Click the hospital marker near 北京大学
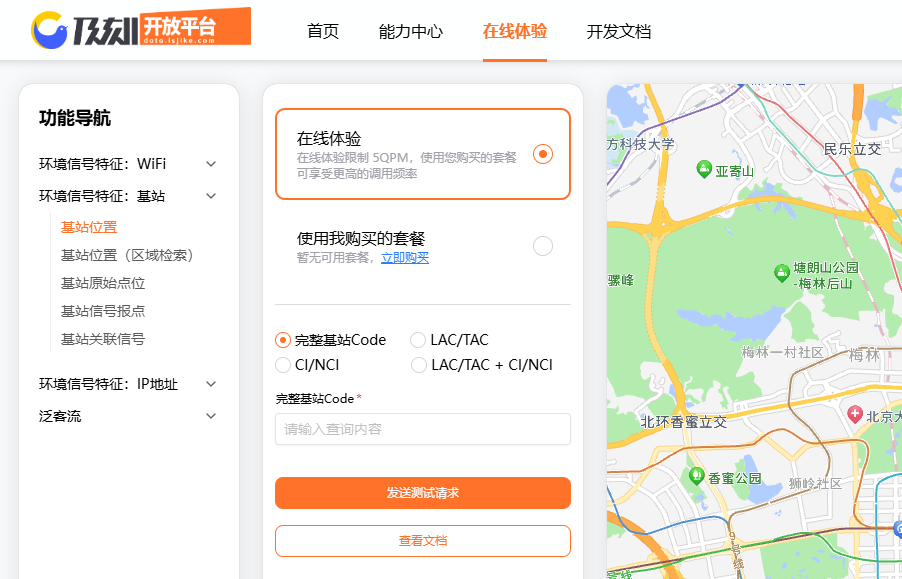The width and height of the screenshot is (902, 579). (x=855, y=413)
